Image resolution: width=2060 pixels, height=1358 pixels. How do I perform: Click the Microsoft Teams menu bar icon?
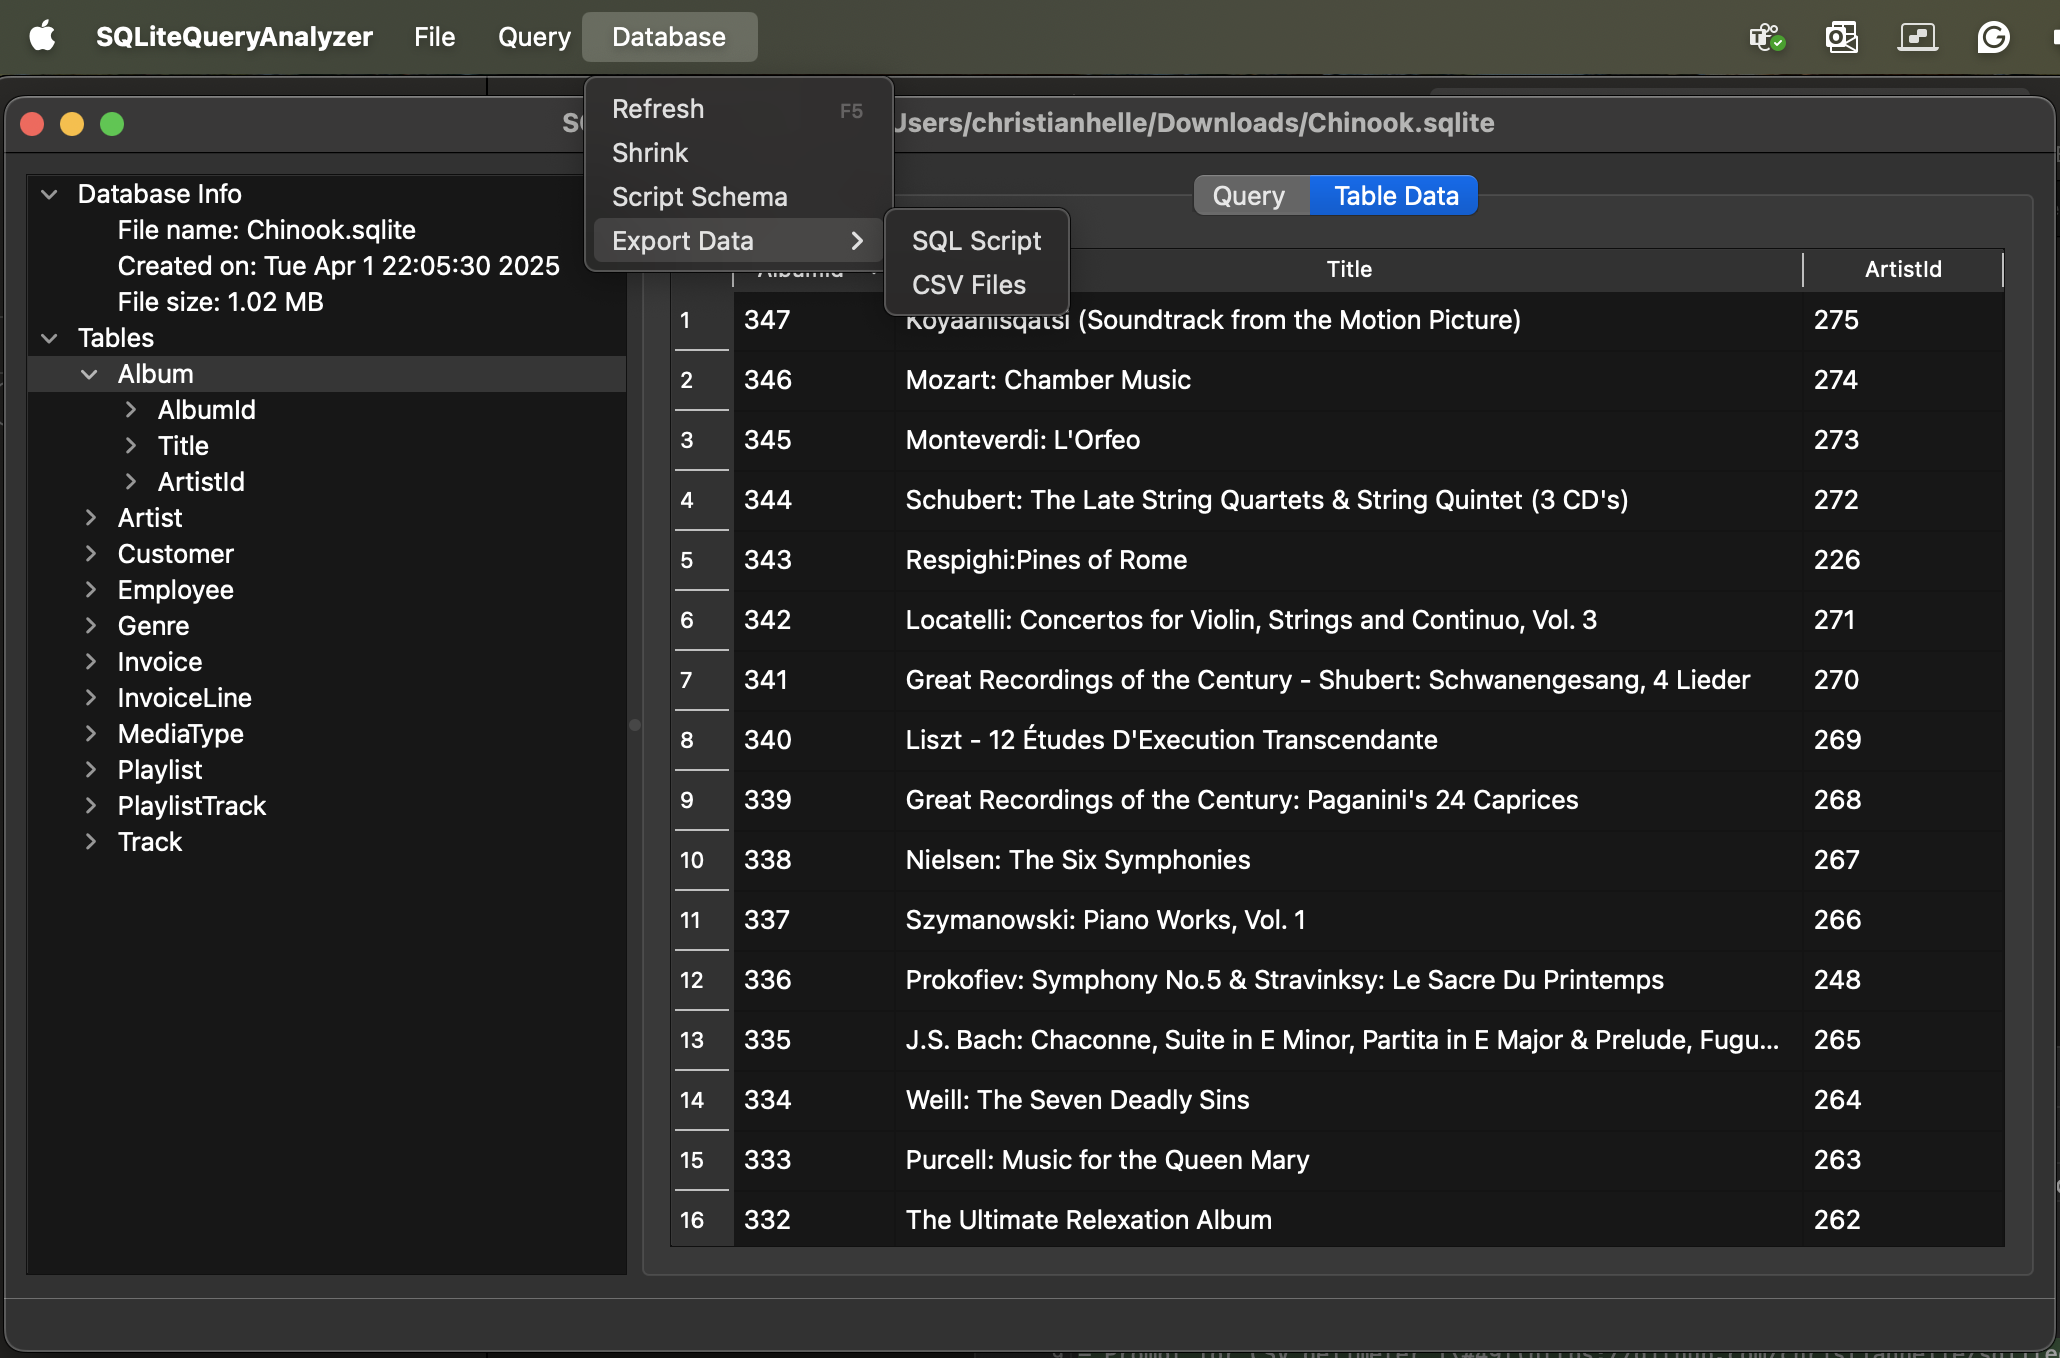click(x=1767, y=37)
